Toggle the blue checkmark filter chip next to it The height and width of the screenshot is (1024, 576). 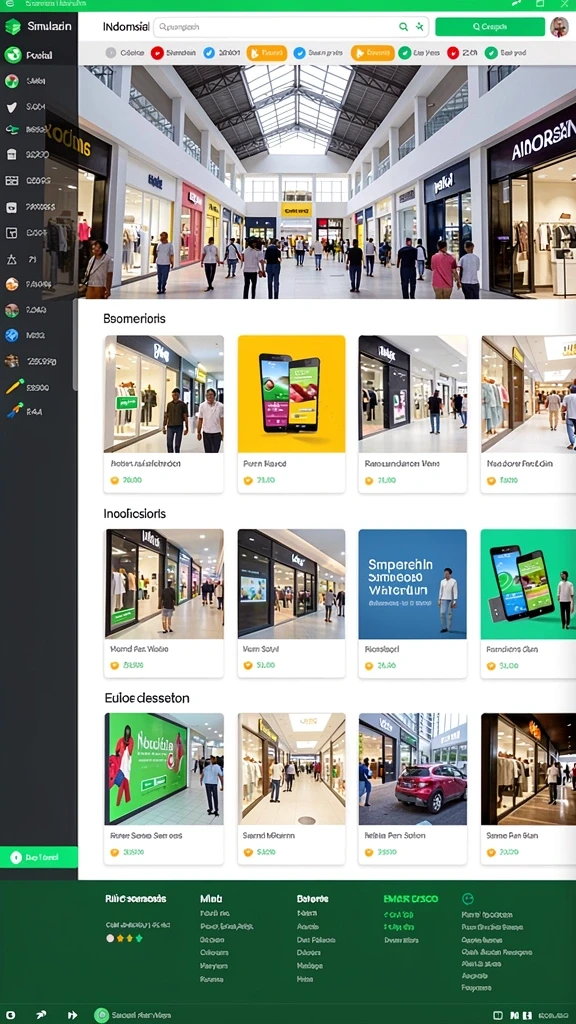[221, 53]
